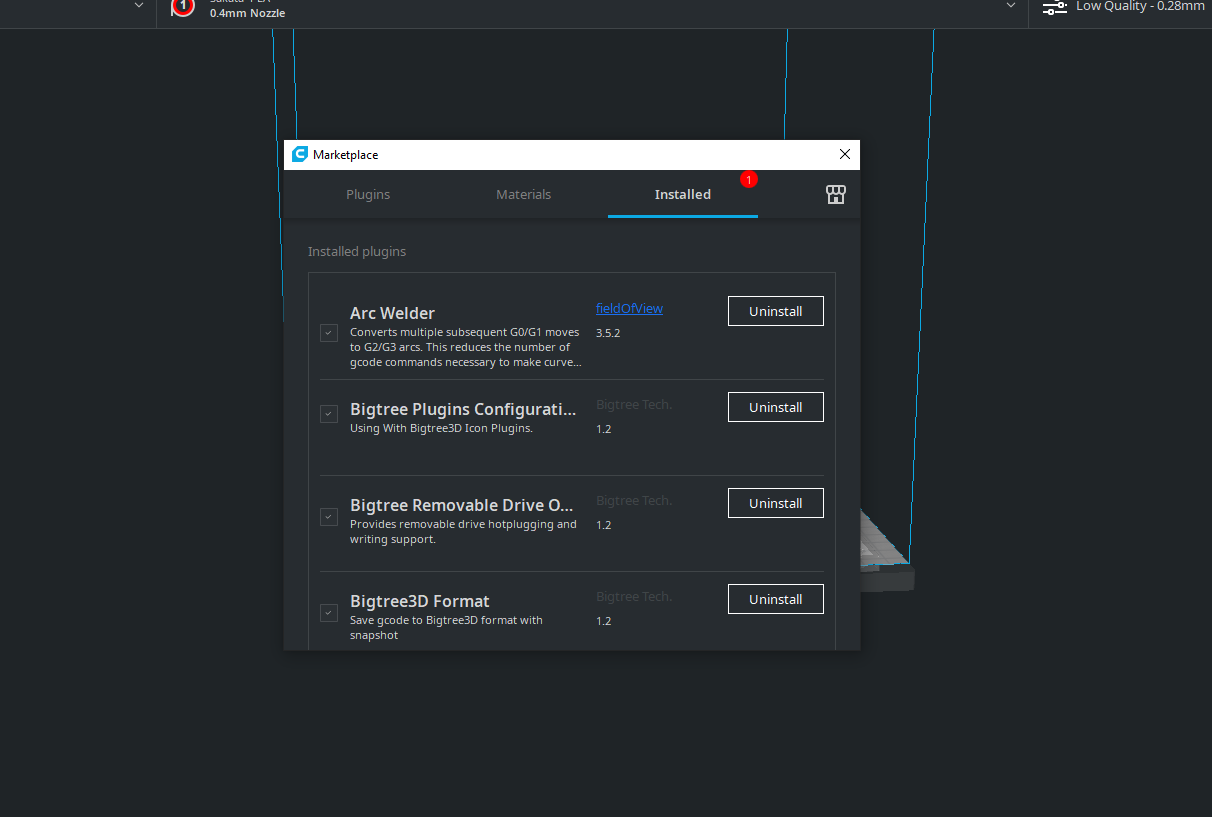Click the print settings sliders icon
The image size is (1212, 817).
1054,7
